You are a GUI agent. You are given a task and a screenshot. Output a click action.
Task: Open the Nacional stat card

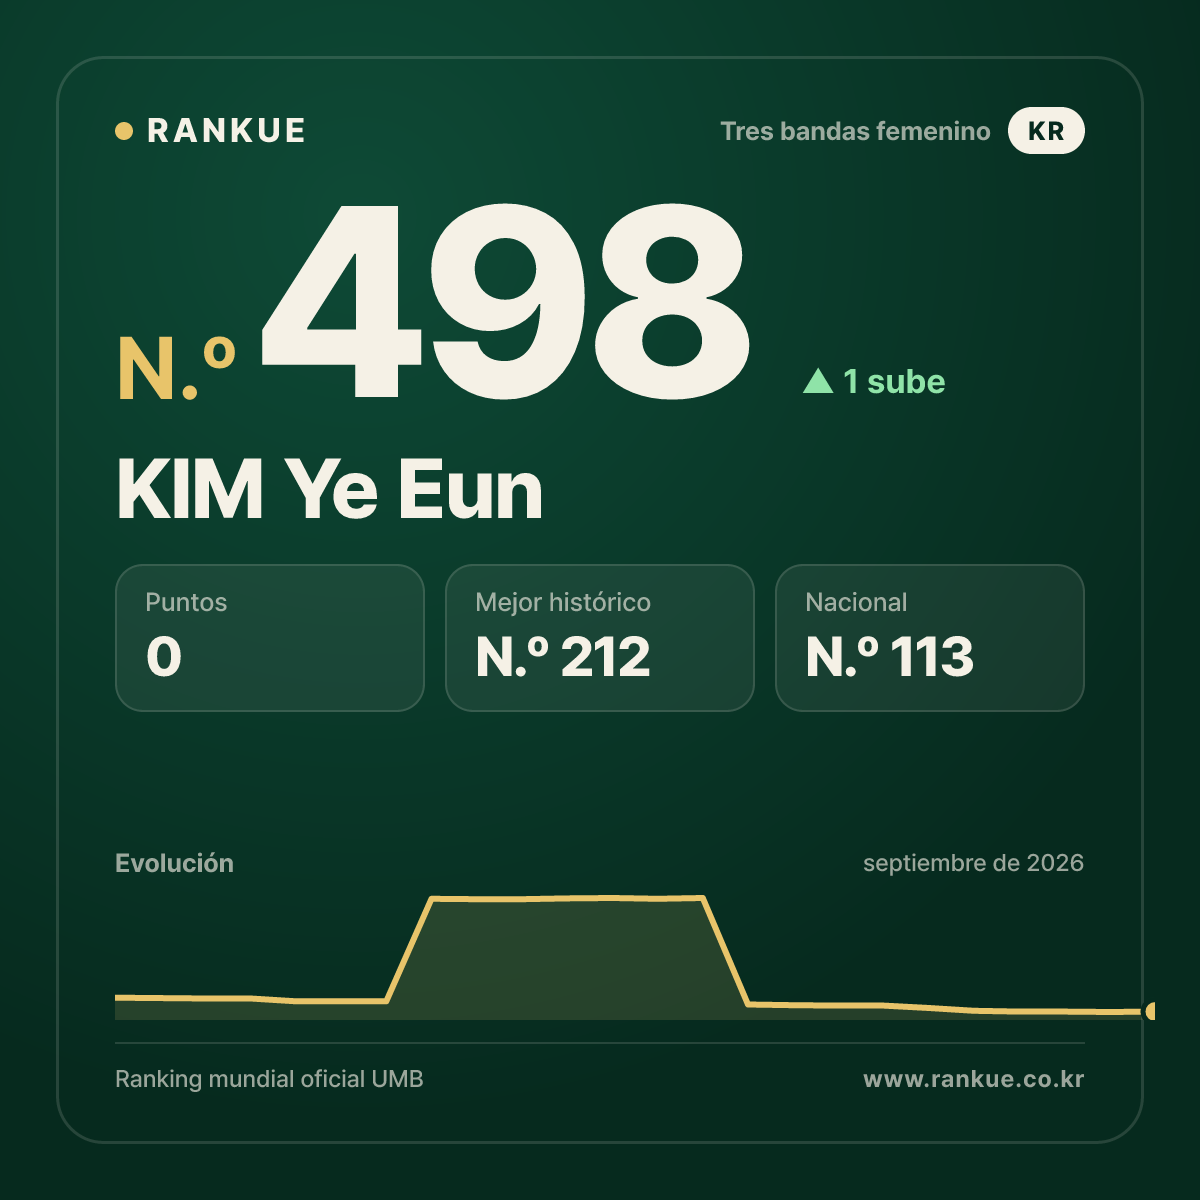coord(930,638)
